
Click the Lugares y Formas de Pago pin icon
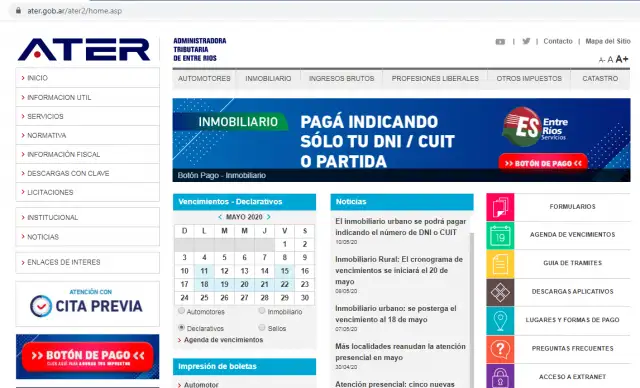click(x=500, y=321)
